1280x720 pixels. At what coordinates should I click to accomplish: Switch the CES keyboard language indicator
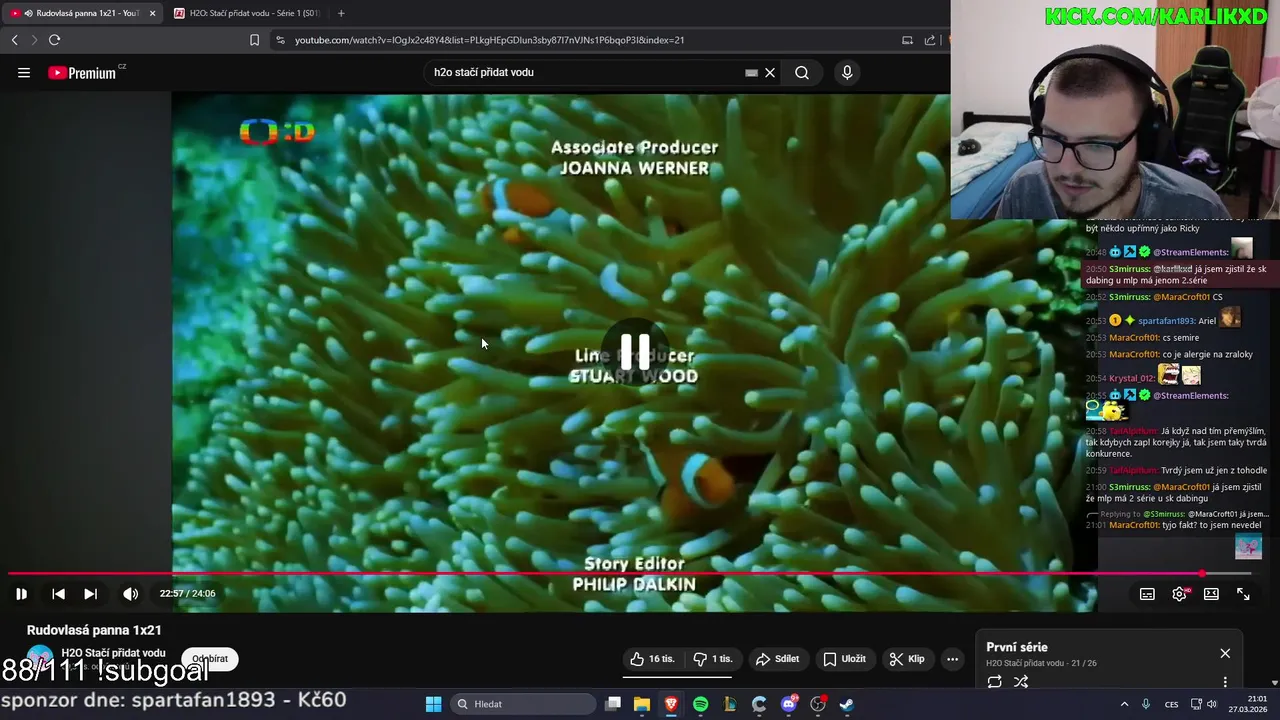coord(1171,704)
